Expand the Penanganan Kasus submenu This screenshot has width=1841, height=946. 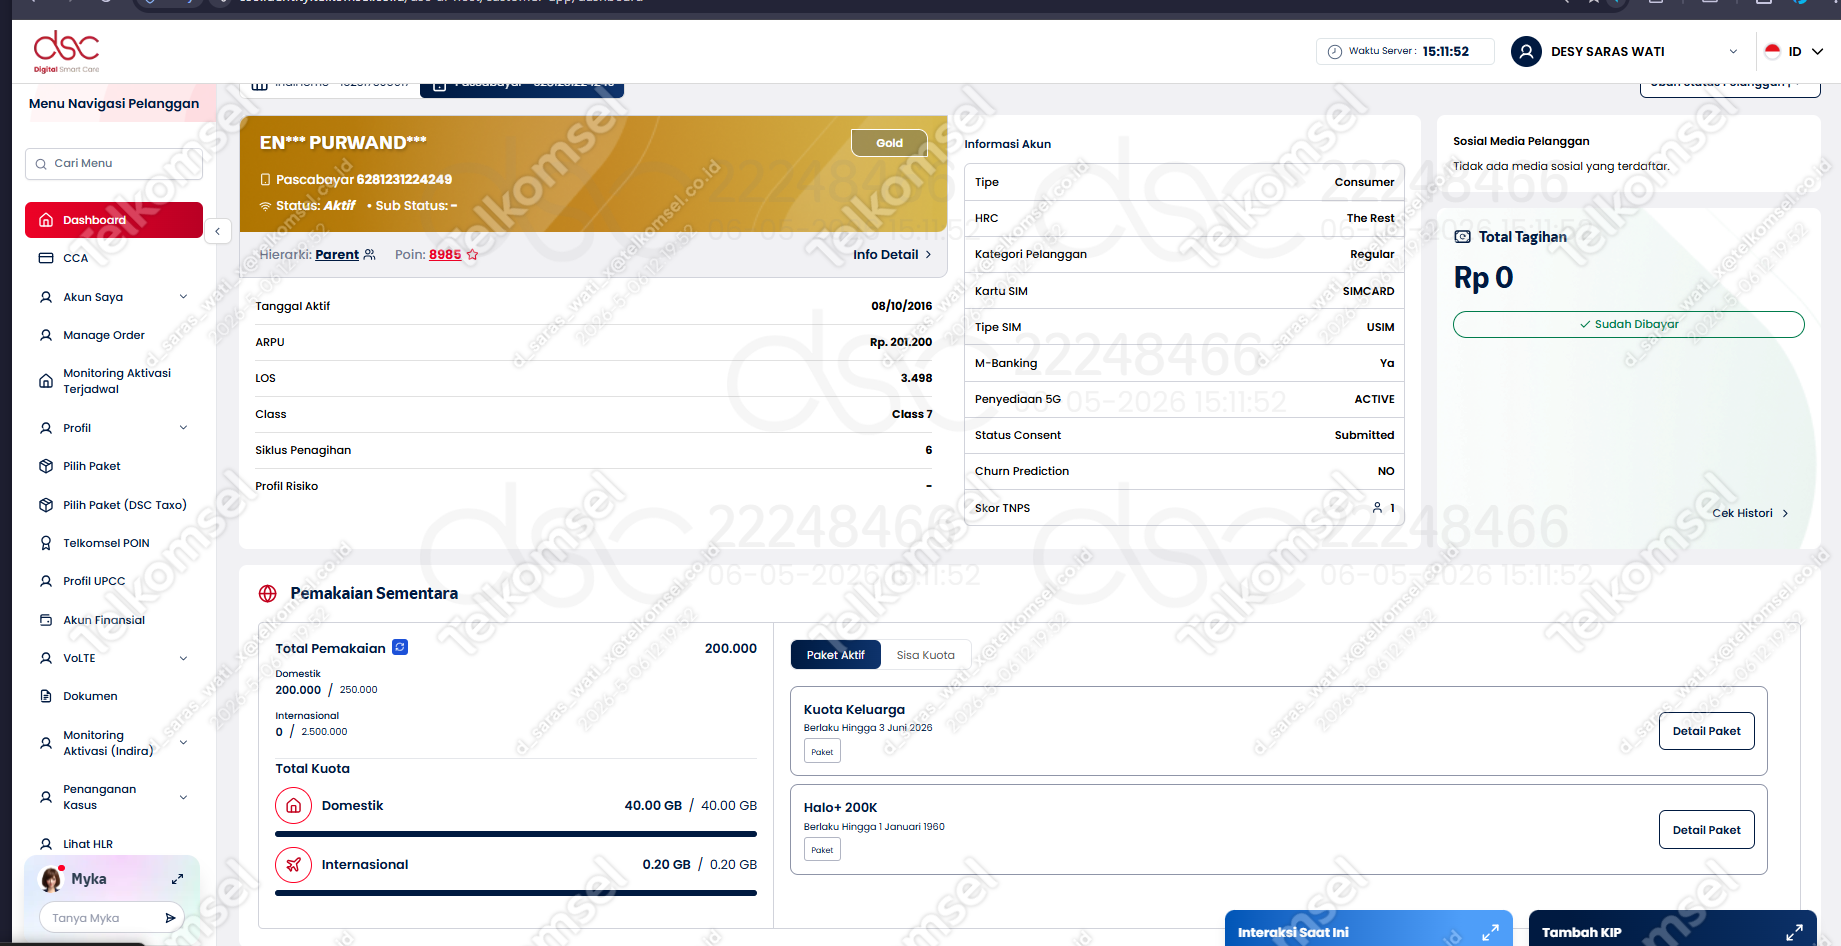coord(184,797)
